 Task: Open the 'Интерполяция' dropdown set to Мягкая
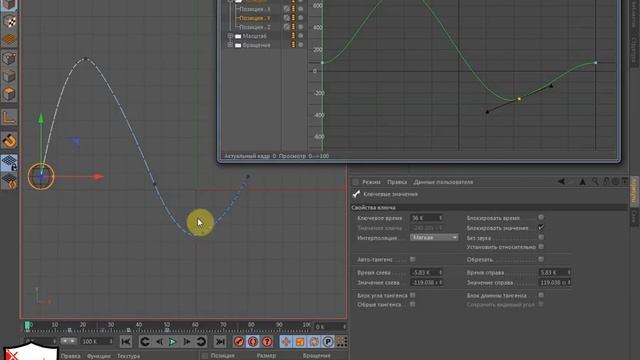(x=434, y=237)
